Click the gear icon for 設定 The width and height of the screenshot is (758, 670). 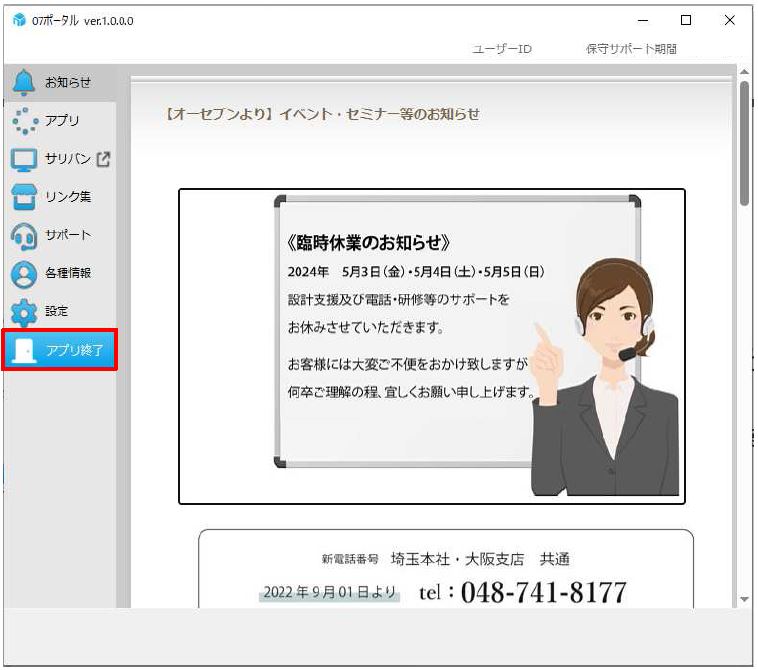(x=24, y=312)
